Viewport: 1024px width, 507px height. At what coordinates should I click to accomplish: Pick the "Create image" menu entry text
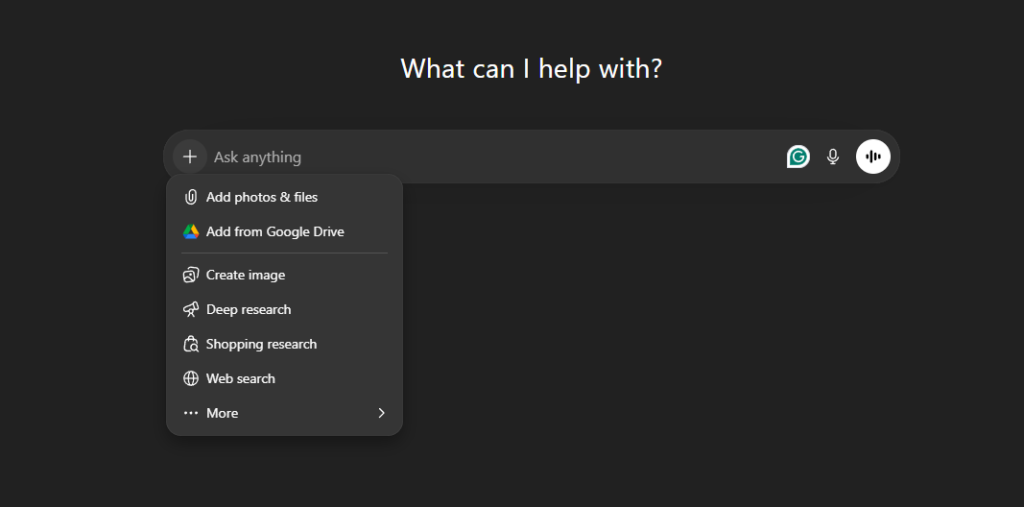point(245,275)
